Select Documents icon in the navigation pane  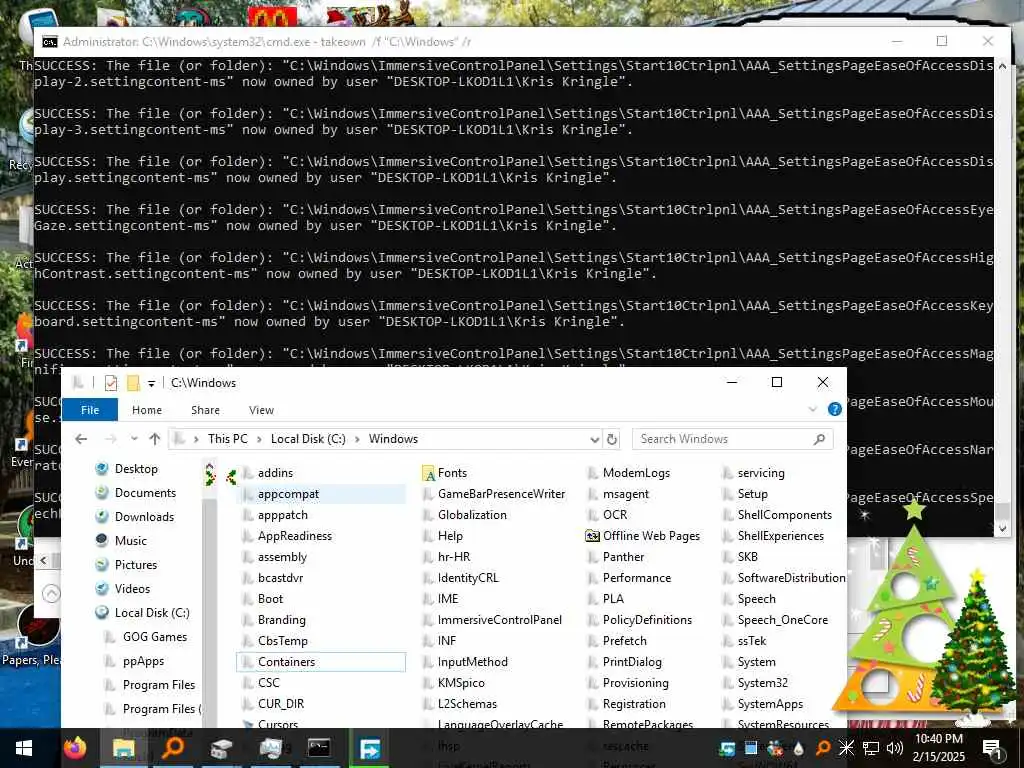tap(102, 492)
